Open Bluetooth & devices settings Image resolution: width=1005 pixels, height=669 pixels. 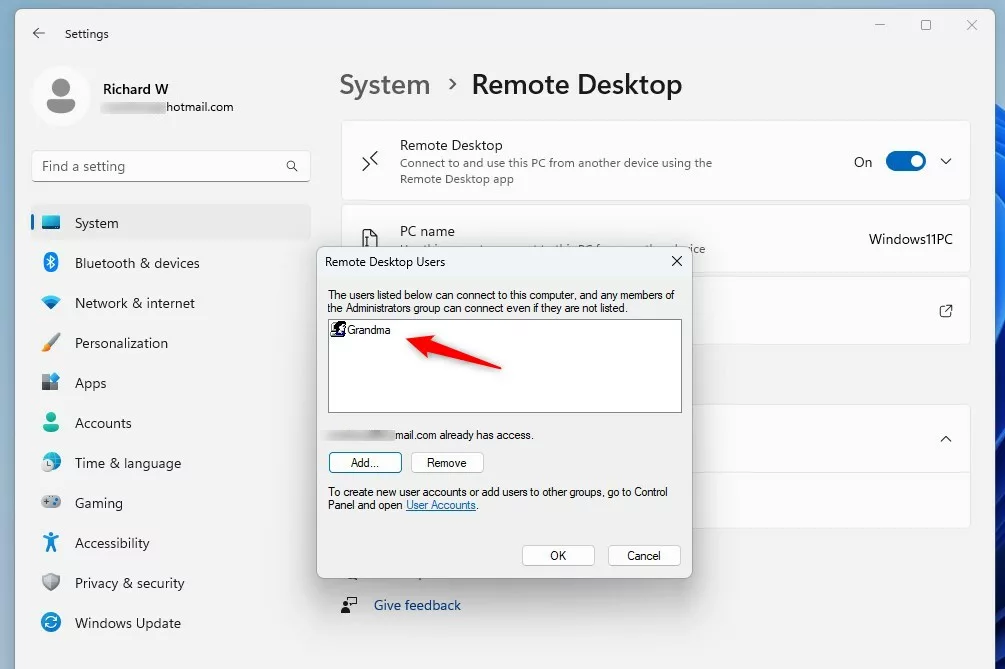[x=170, y=263]
